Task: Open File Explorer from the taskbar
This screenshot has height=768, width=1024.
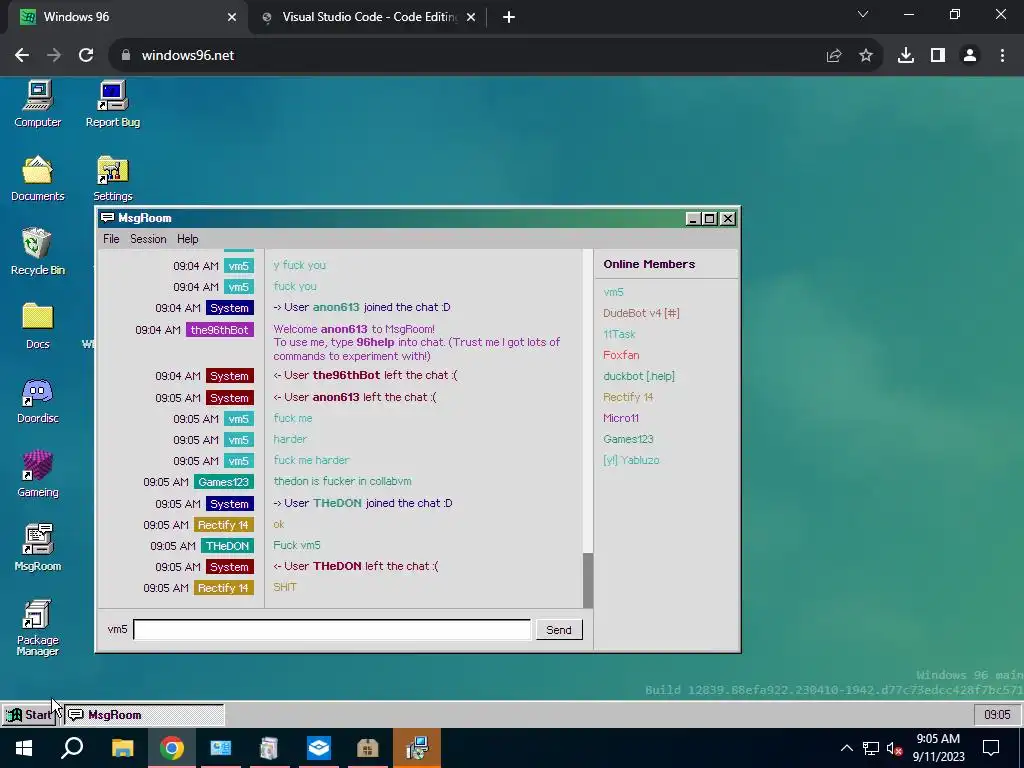Action: click(x=122, y=748)
